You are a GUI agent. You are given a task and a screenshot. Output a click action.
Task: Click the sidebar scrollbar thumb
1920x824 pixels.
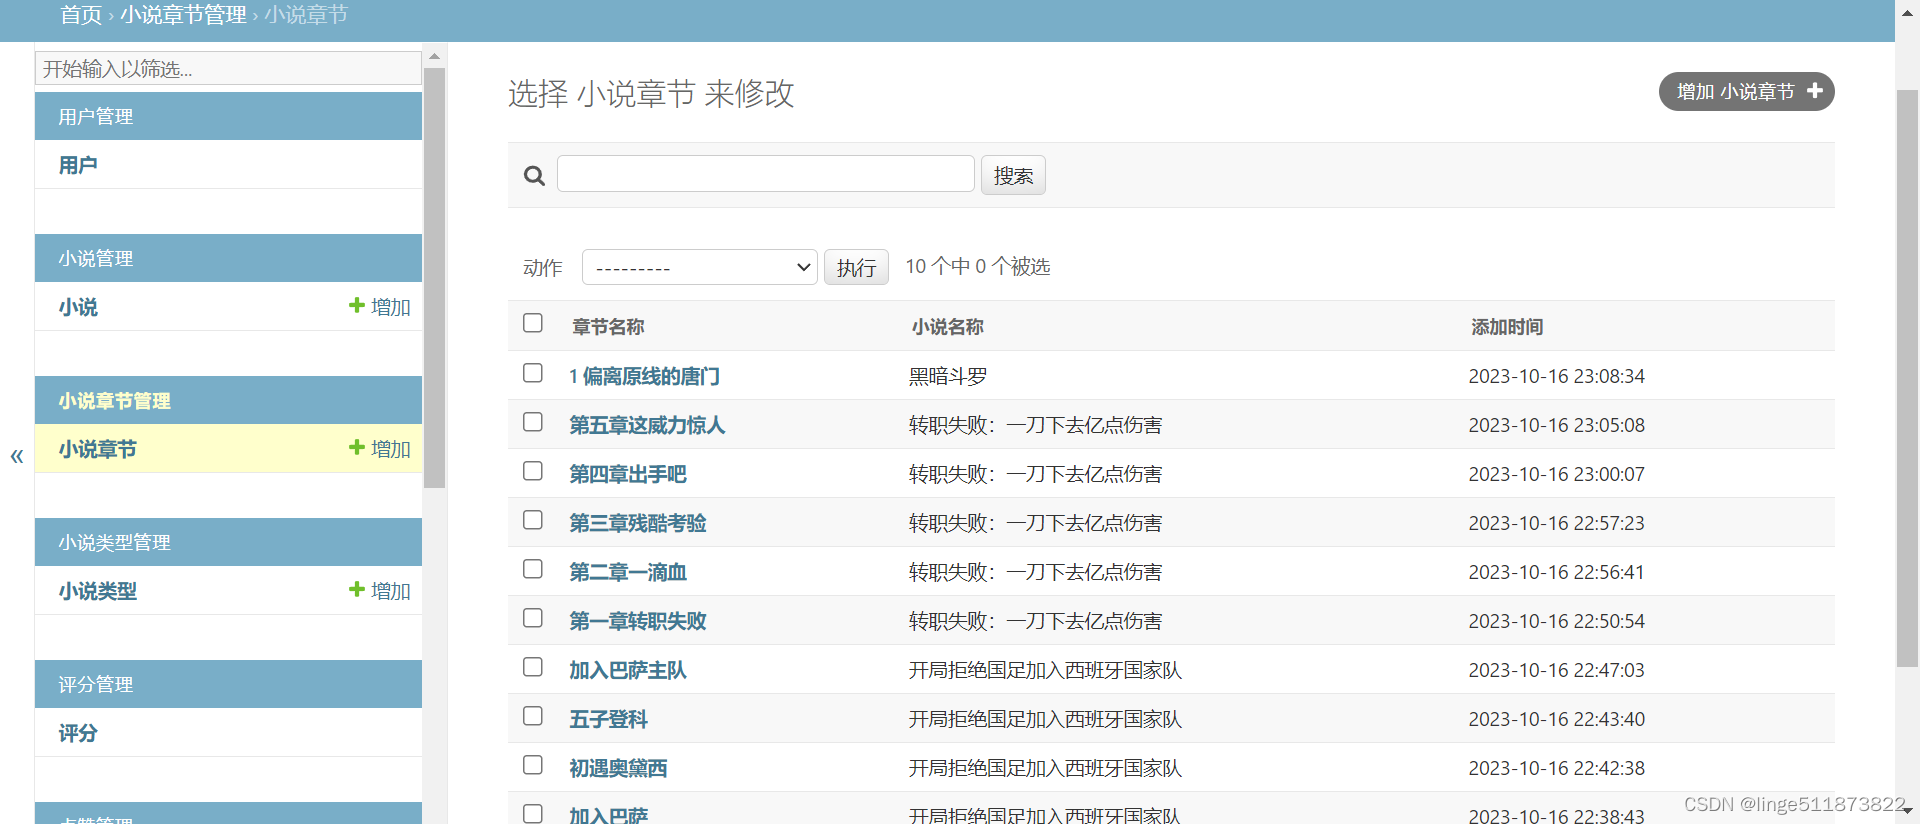[434, 278]
